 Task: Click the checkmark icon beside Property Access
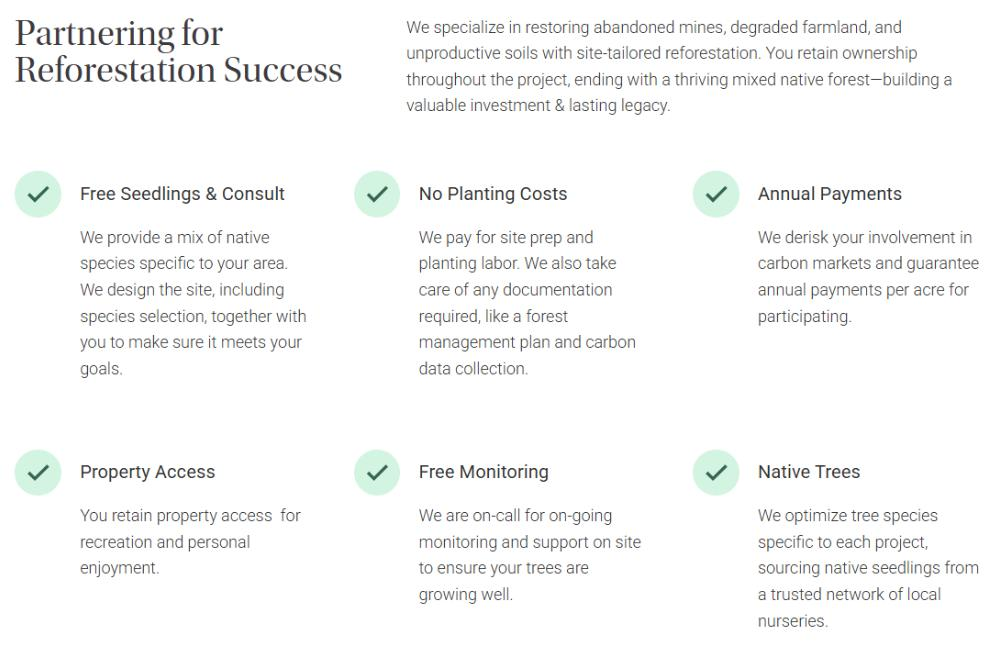pos(38,472)
